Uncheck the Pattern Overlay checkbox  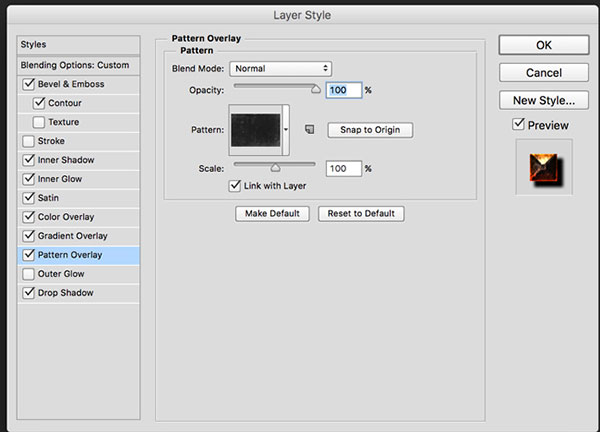click(29, 255)
